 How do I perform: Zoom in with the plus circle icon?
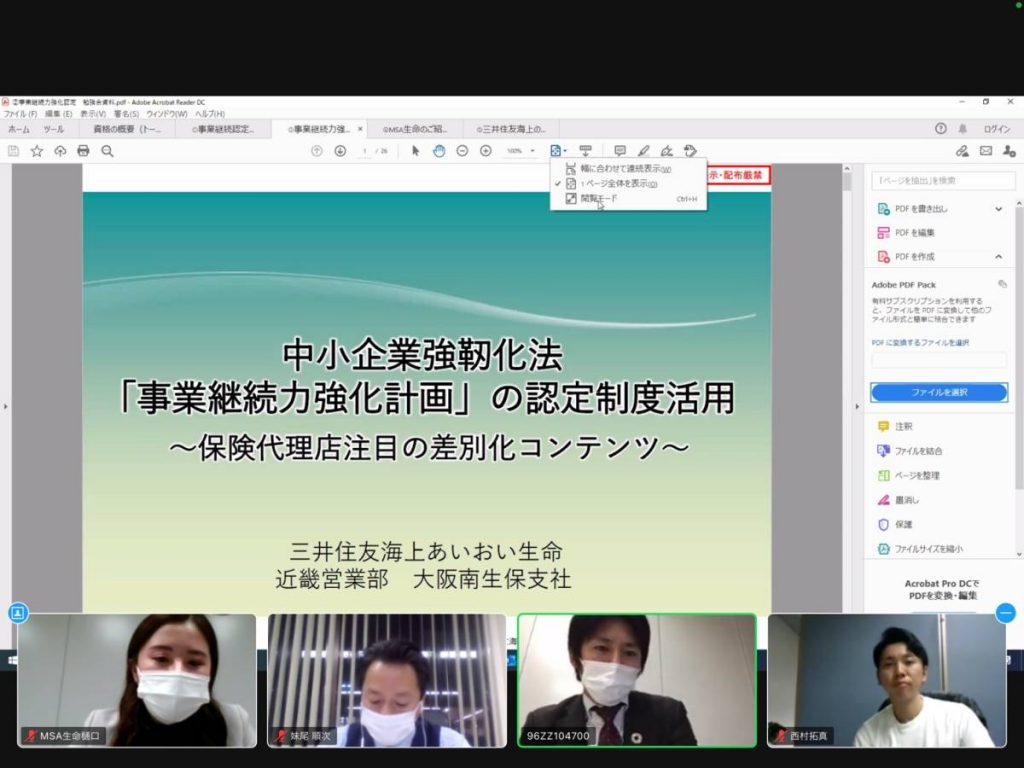coord(486,151)
